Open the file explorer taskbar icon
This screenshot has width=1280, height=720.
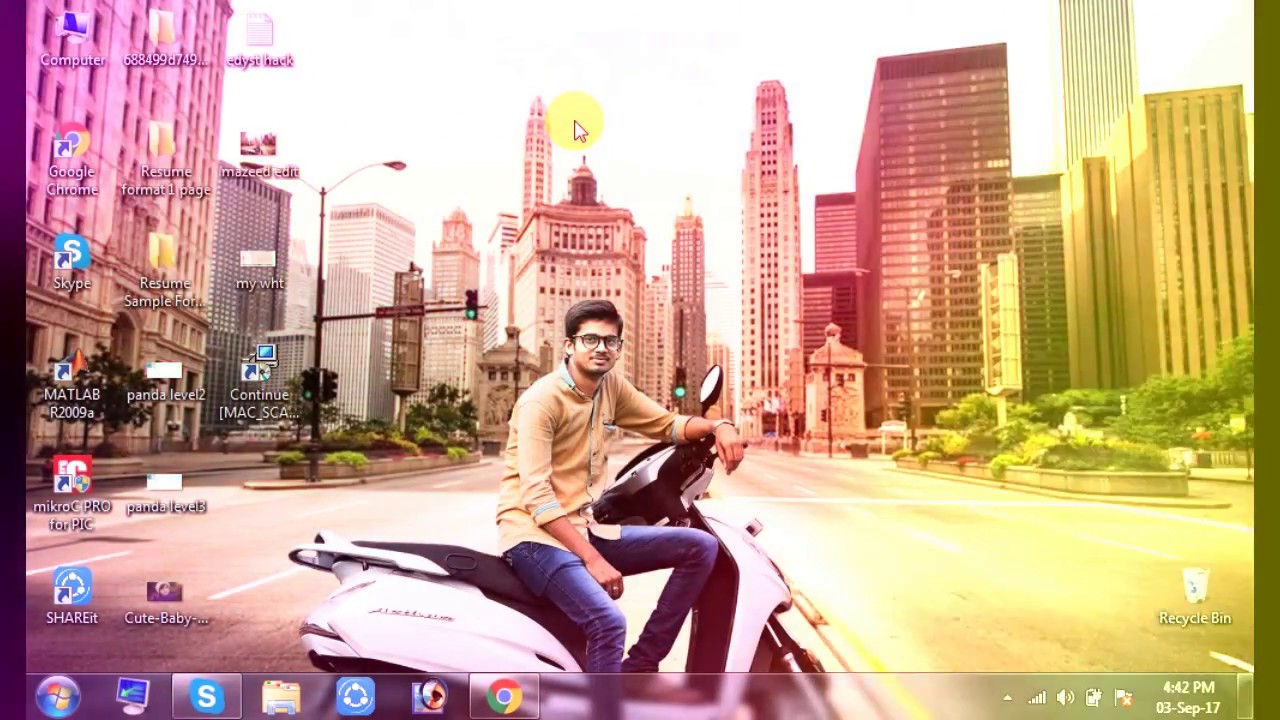click(281, 696)
